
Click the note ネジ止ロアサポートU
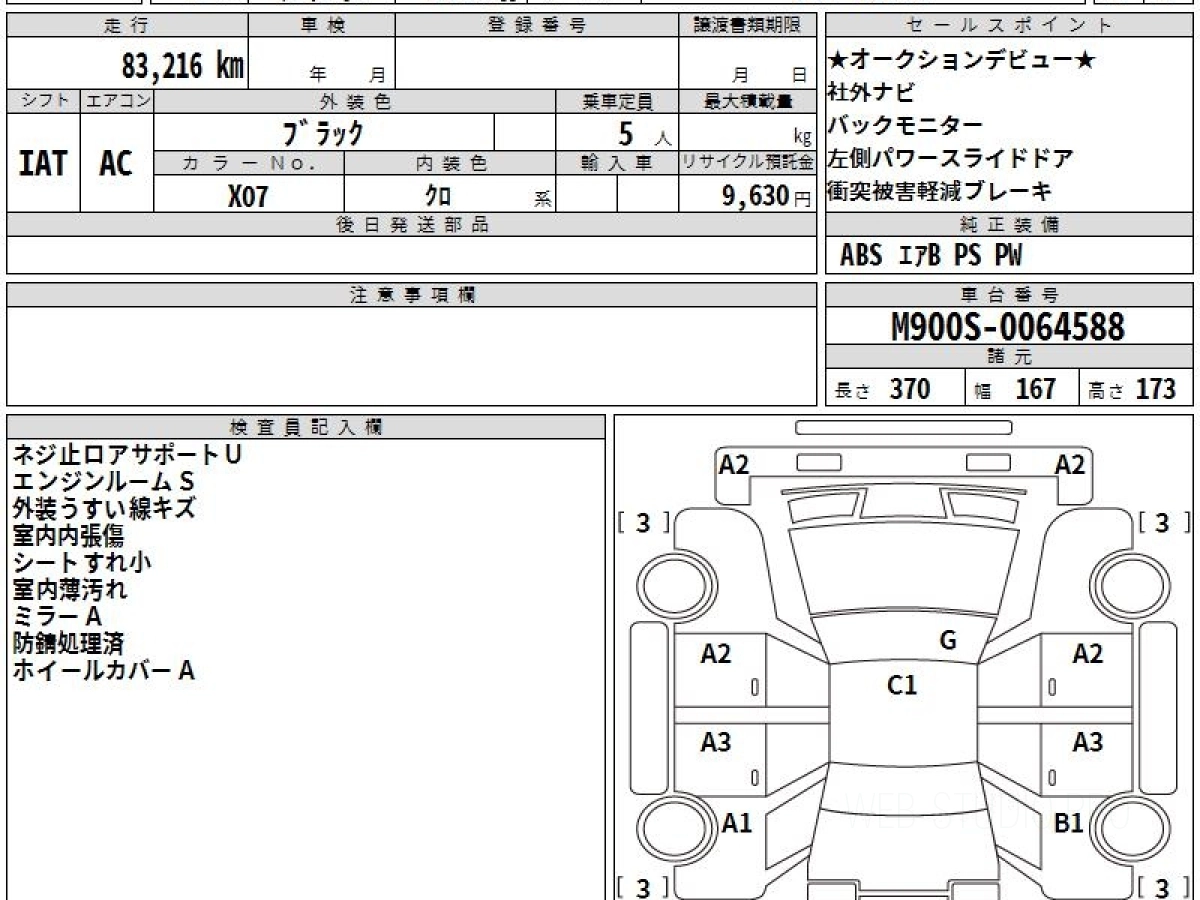pyautogui.click(x=127, y=454)
